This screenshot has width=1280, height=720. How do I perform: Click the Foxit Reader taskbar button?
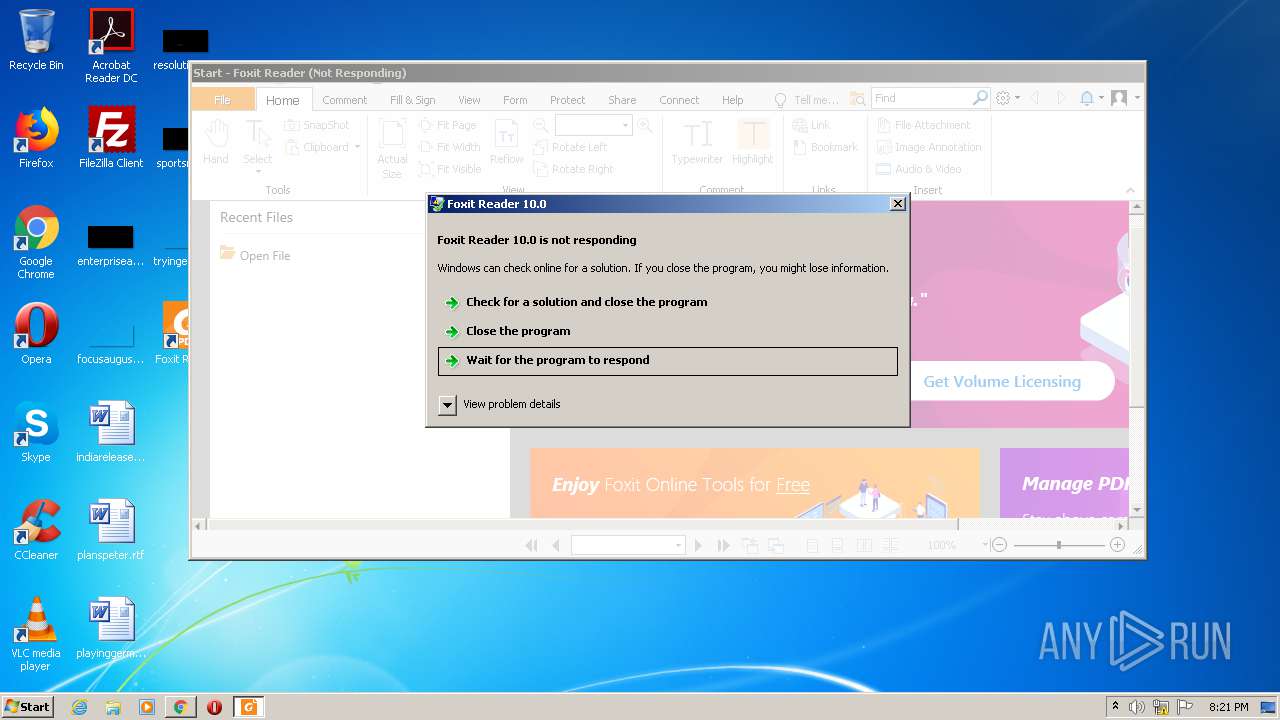(x=248, y=707)
